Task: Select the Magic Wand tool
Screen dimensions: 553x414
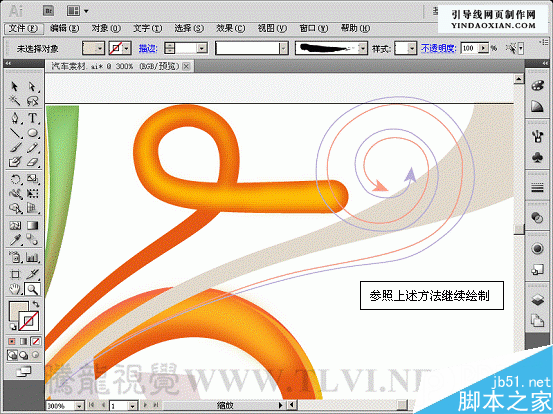Action: tap(14, 101)
